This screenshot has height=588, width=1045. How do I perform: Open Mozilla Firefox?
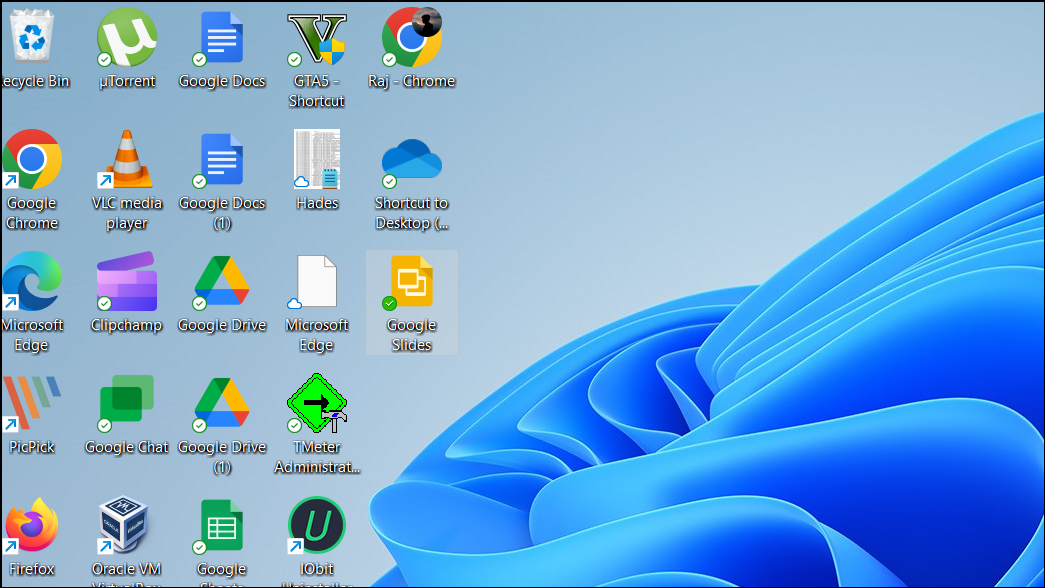pyautogui.click(x=32, y=525)
